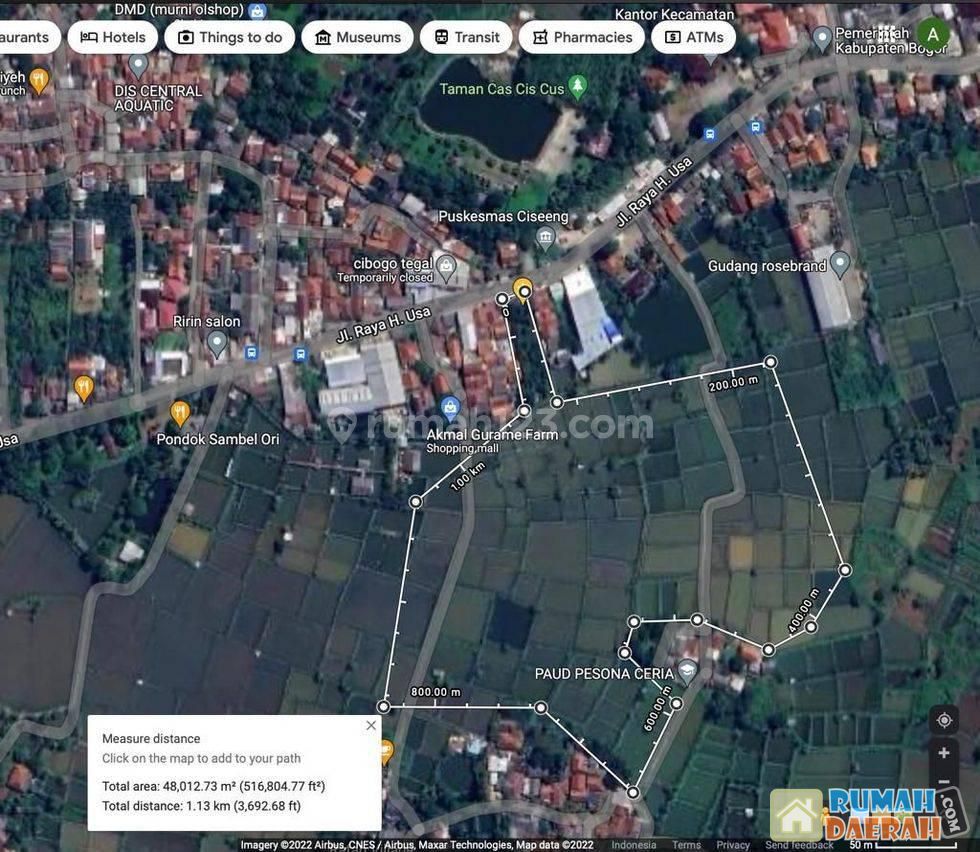Click the Hotels category chip
Image resolution: width=980 pixels, height=852 pixels.
[x=112, y=37]
